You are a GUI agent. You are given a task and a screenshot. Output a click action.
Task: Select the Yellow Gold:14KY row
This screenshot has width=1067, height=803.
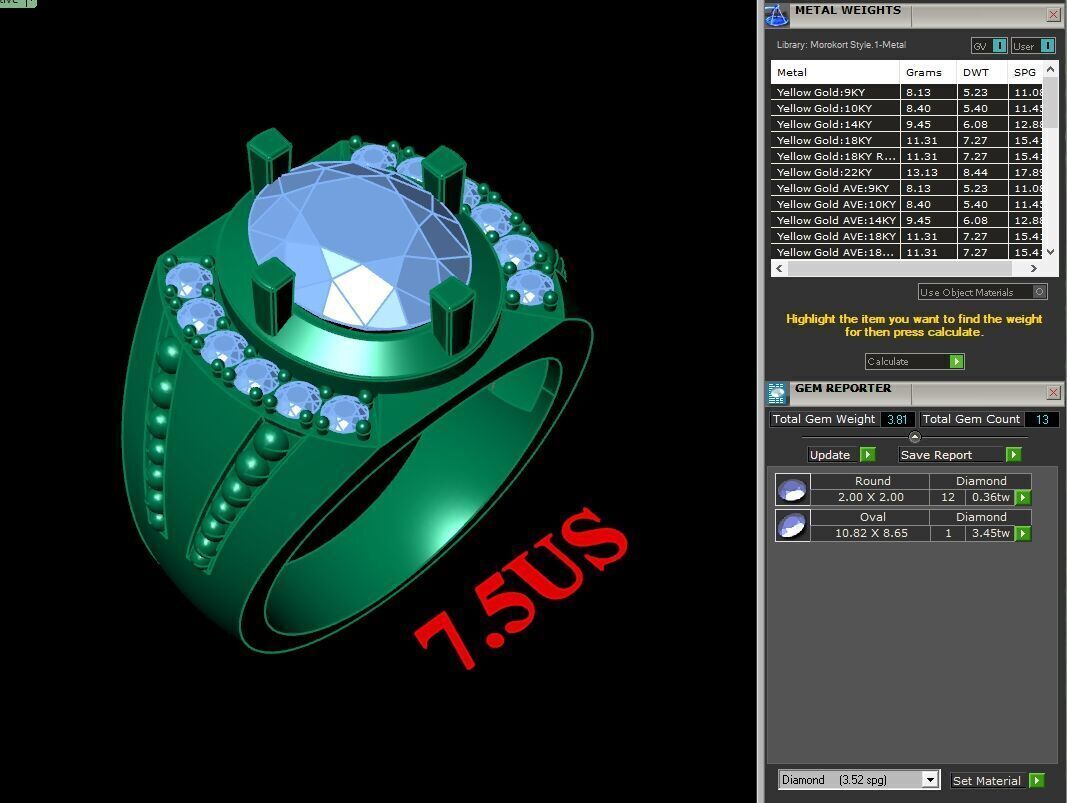click(x=907, y=124)
